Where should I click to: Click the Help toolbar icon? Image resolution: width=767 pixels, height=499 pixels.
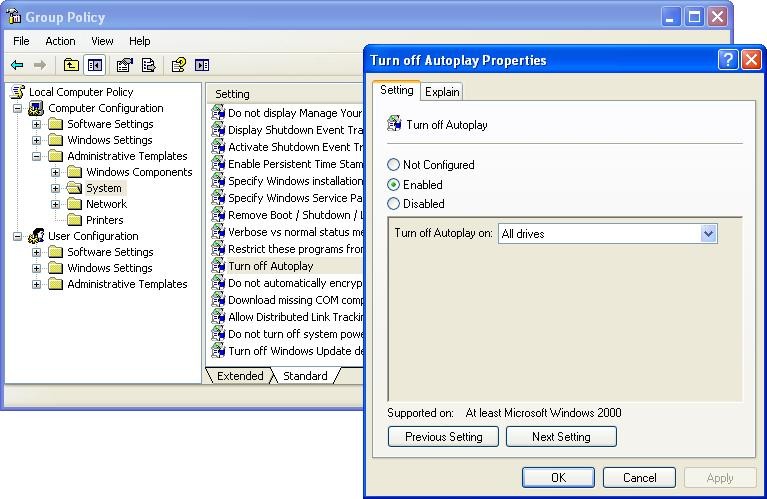178,65
